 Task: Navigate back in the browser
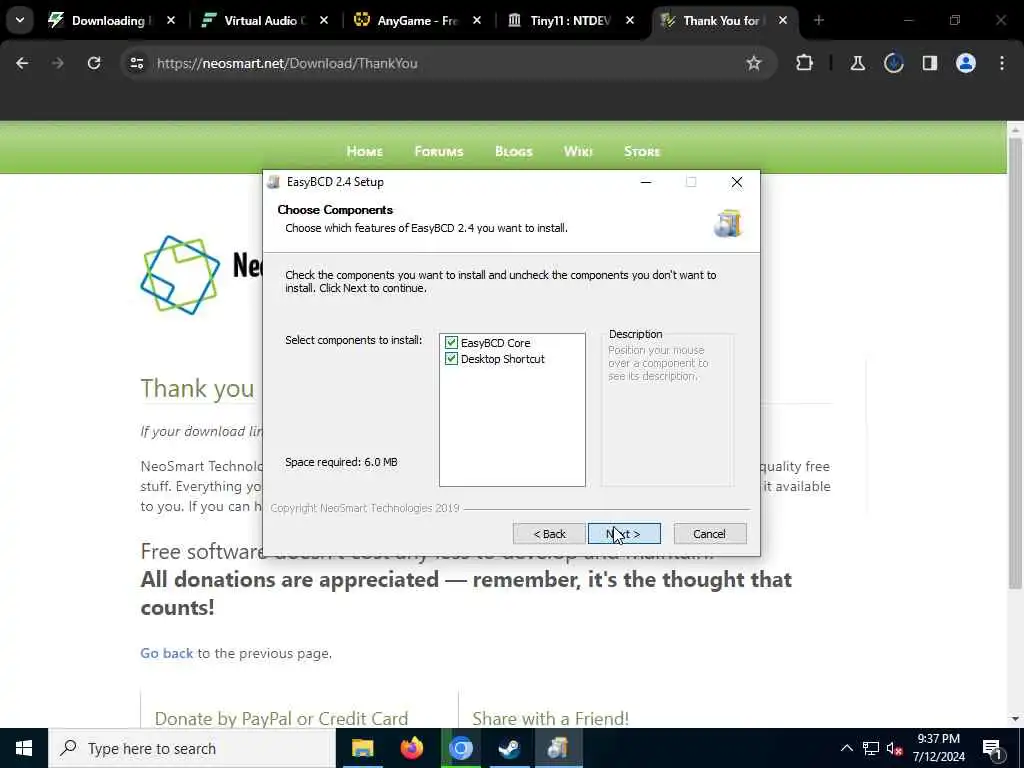click(x=22, y=63)
